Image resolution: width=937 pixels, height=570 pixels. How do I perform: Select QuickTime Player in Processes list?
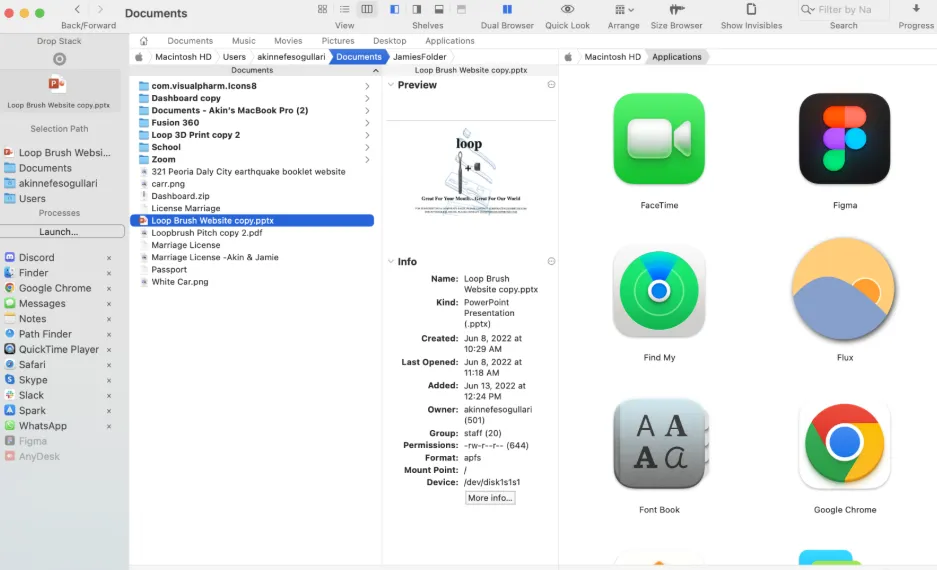[59, 350]
